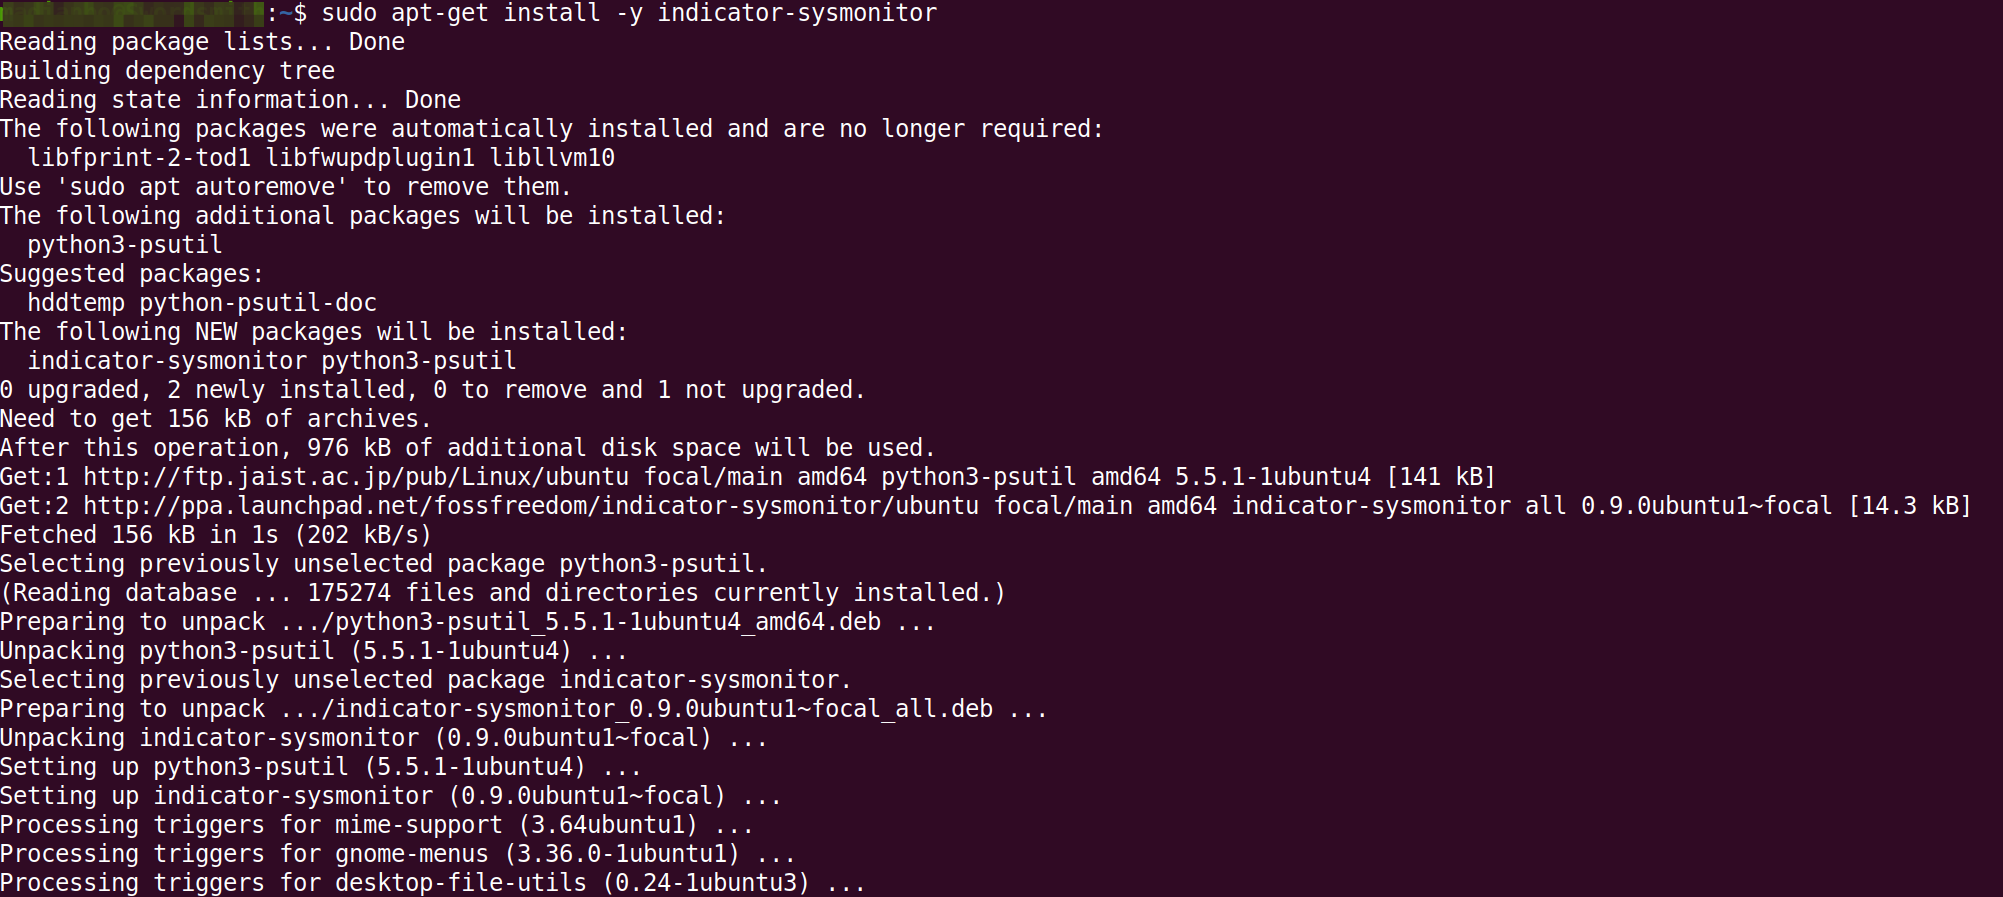Click 'python3-psutil' under additional packages line

point(125,245)
